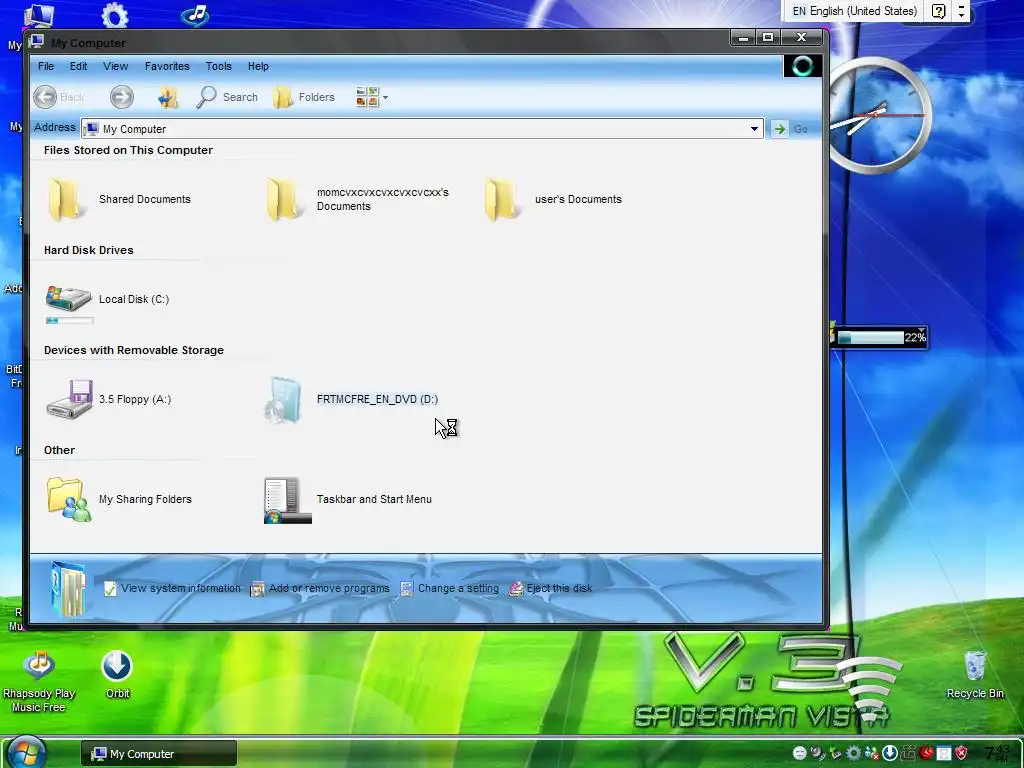The width and height of the screenshot is (1024, 768).
Task: Click the Local Disk (C:) usage bar
Action: tap(69, 320)
